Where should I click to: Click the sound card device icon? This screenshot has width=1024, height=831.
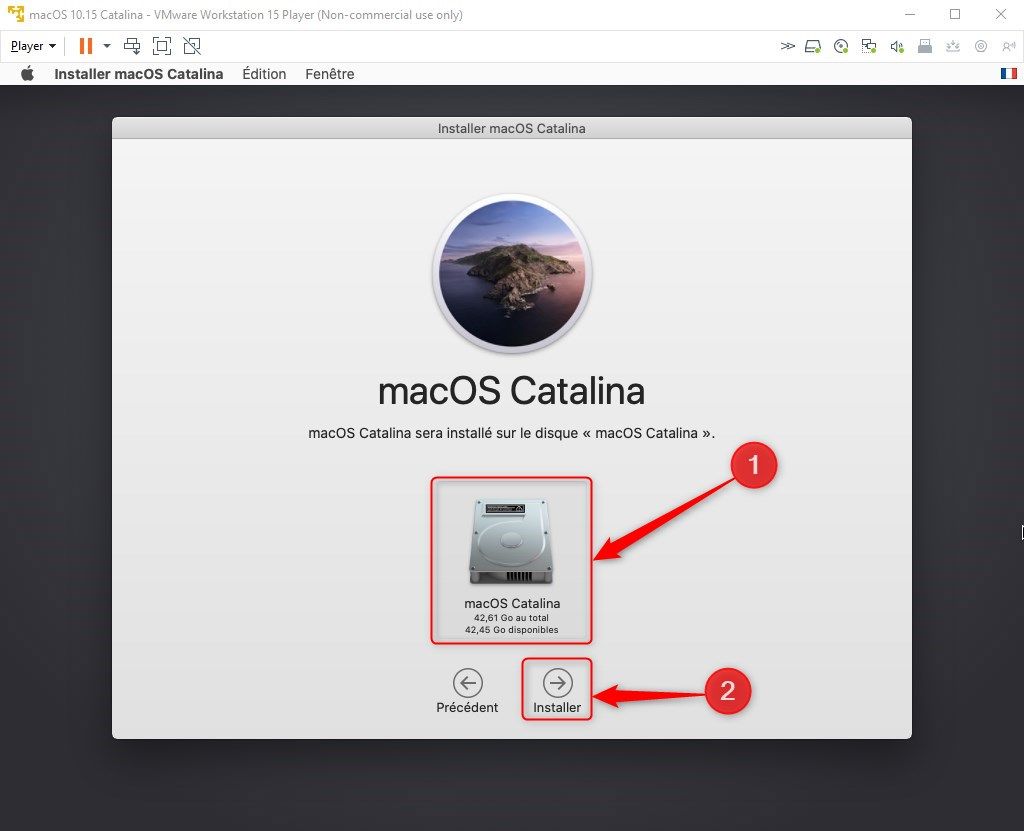point(897,46)
